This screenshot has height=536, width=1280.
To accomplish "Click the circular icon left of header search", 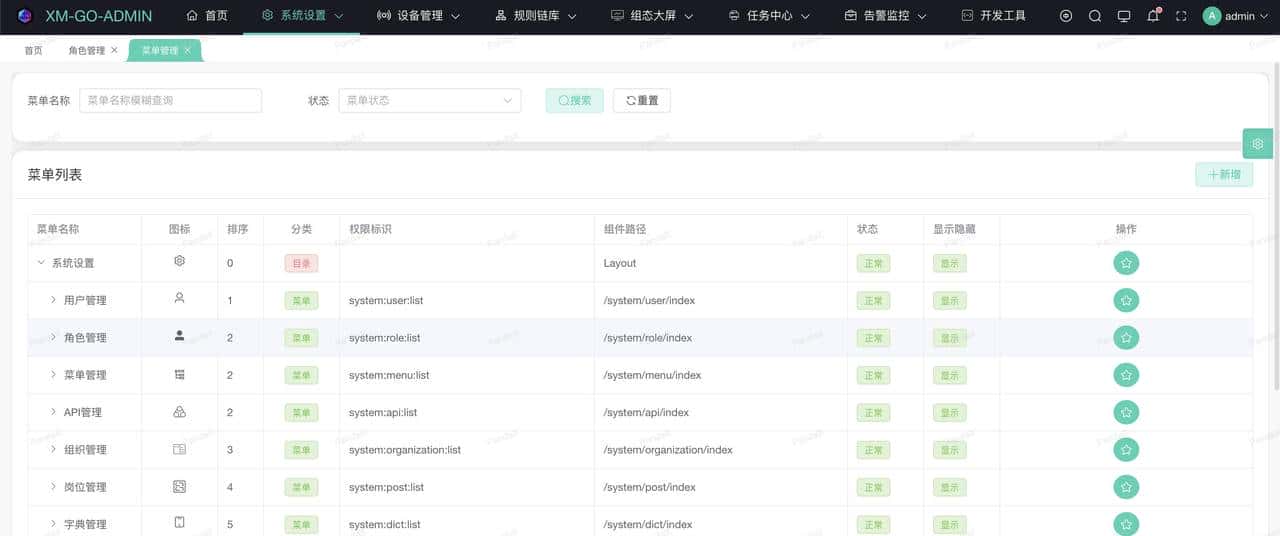I will click(1066, 16).
